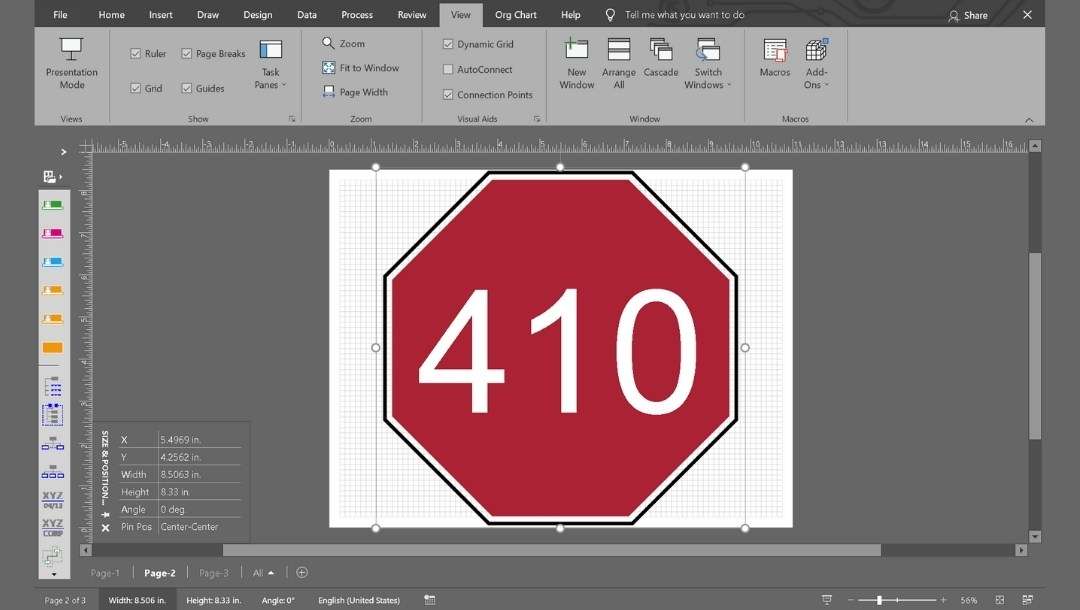
Task: Uncheck the Dynamic Grid option
Action: coord(448,44)
